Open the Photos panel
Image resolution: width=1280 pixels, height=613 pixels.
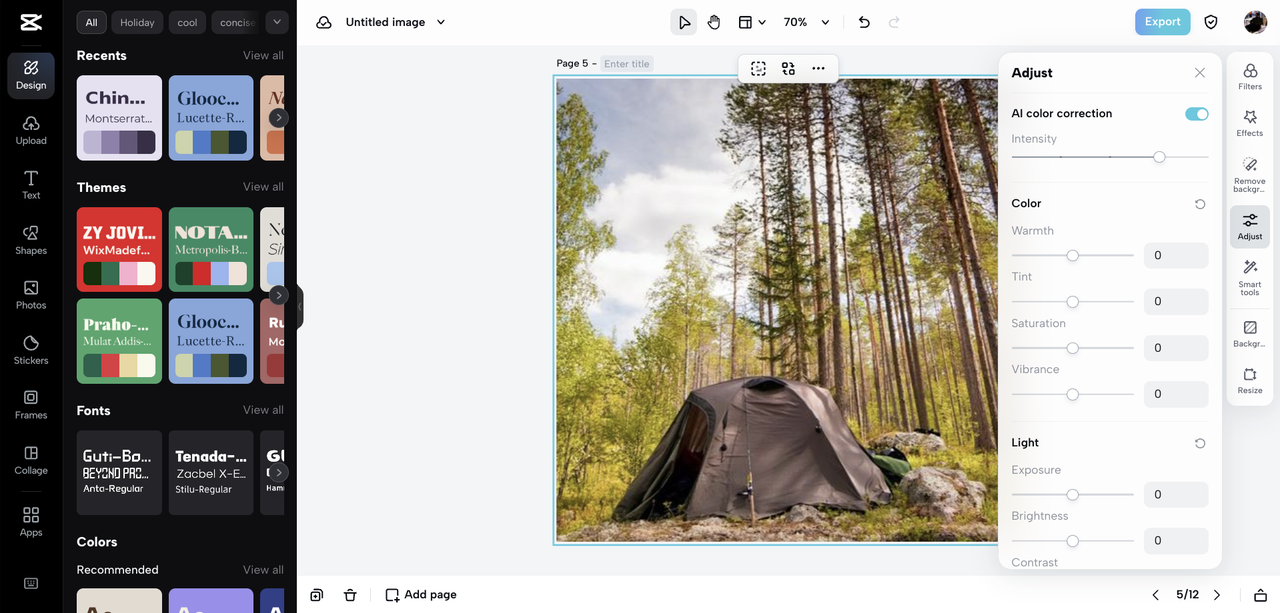tap(30, 296)
